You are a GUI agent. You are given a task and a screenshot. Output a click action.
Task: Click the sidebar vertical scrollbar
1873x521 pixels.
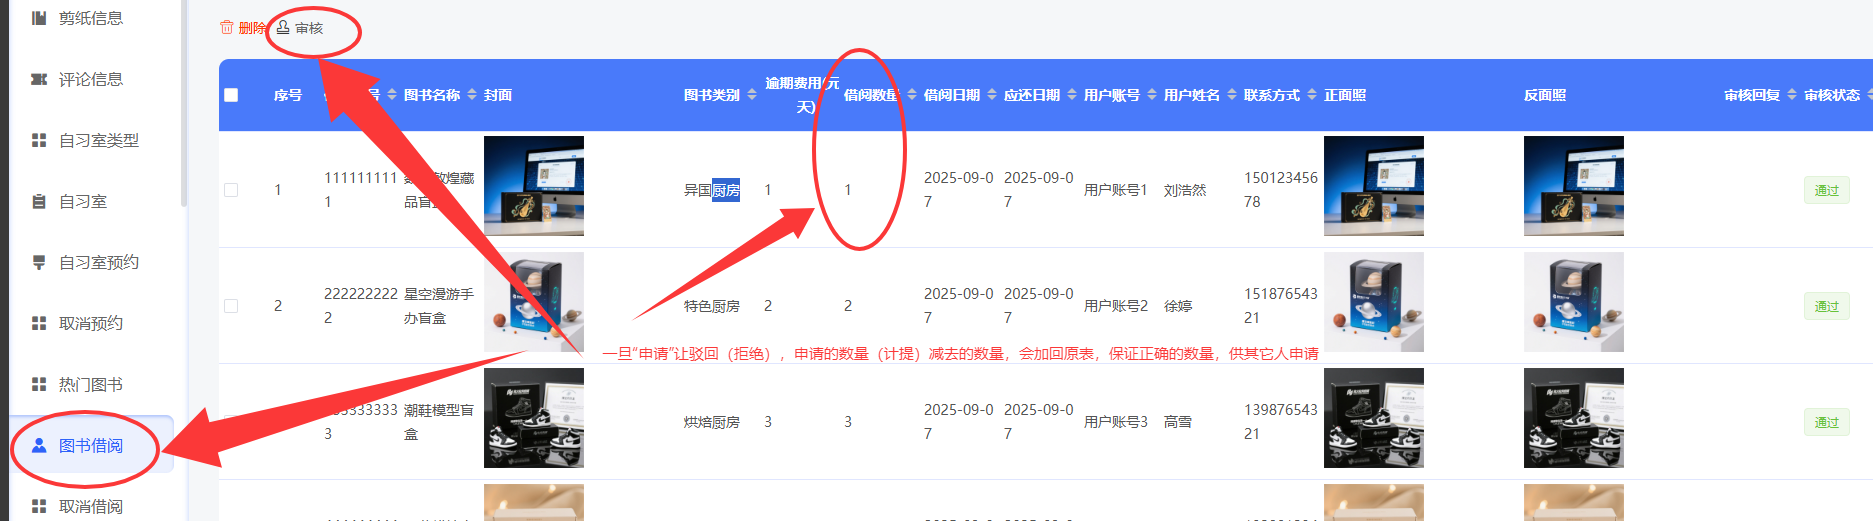184,103
